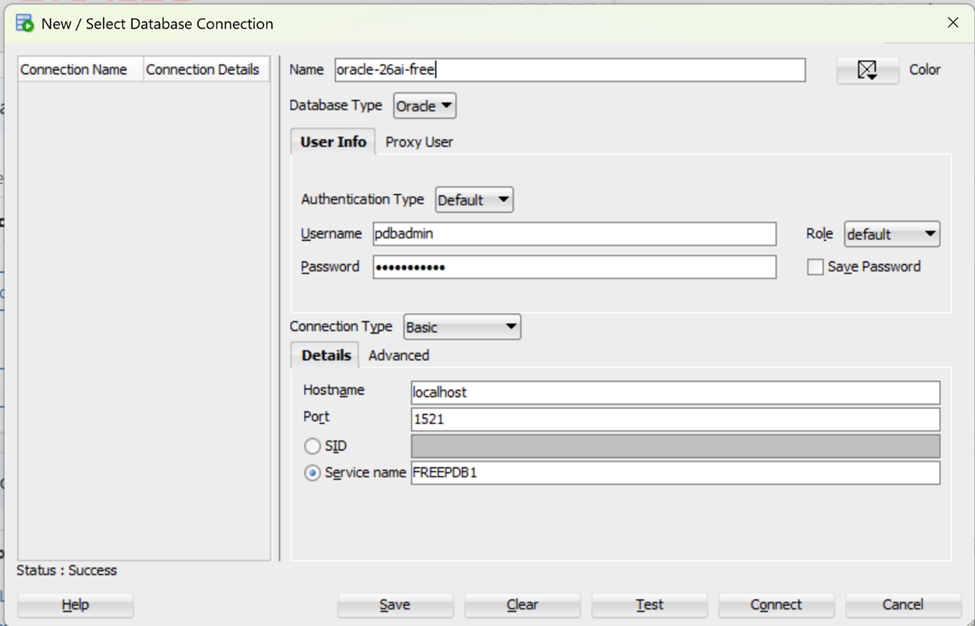Switch to the Proxy User tab

pyautogui.click(x=418, y=141)
